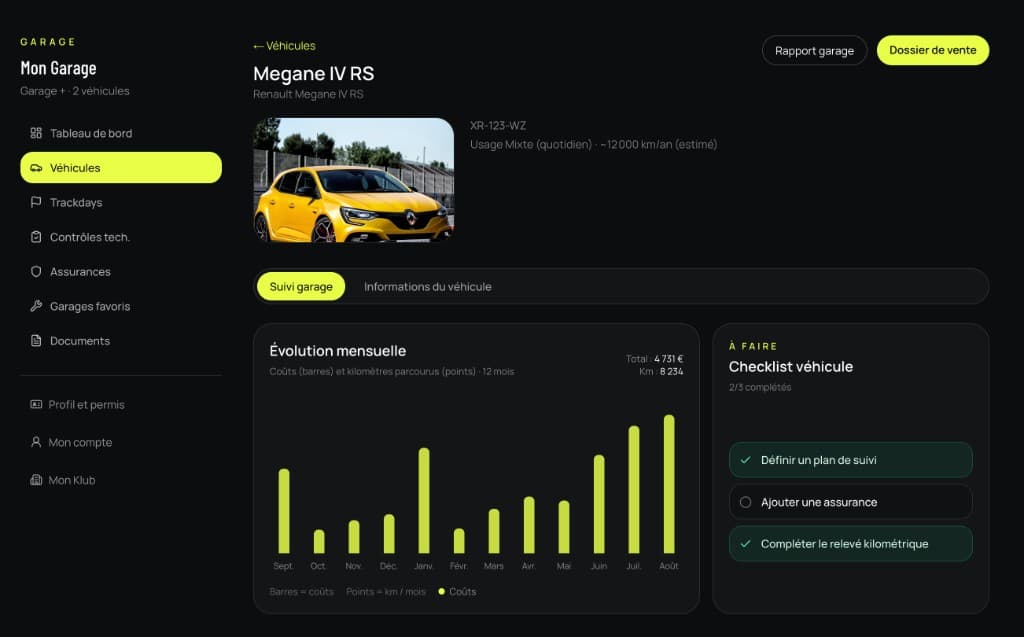Click the Mars bar in chart

(494, 531)
